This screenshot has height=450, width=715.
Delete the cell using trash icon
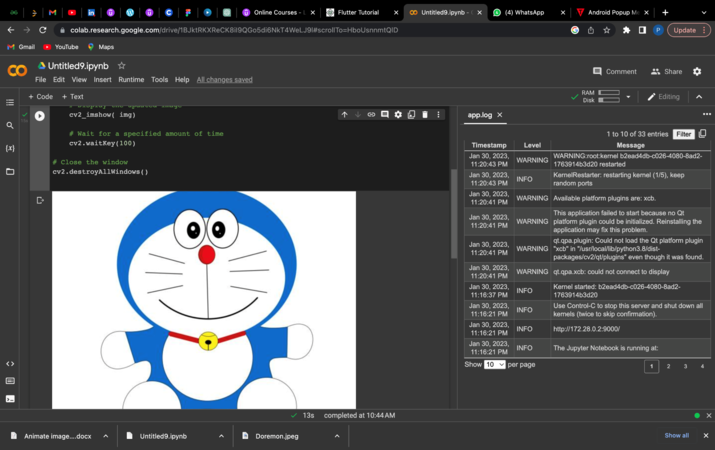(x=425, y=115)
